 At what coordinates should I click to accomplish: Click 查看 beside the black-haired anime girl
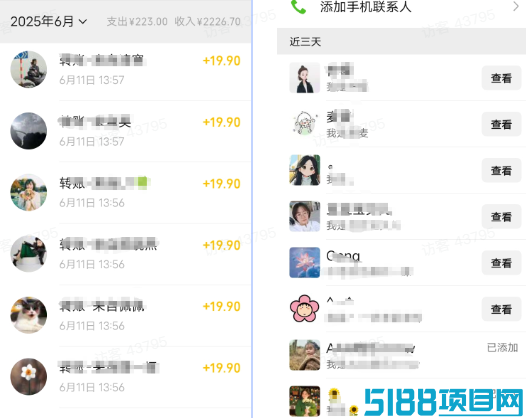click(501, 171)
